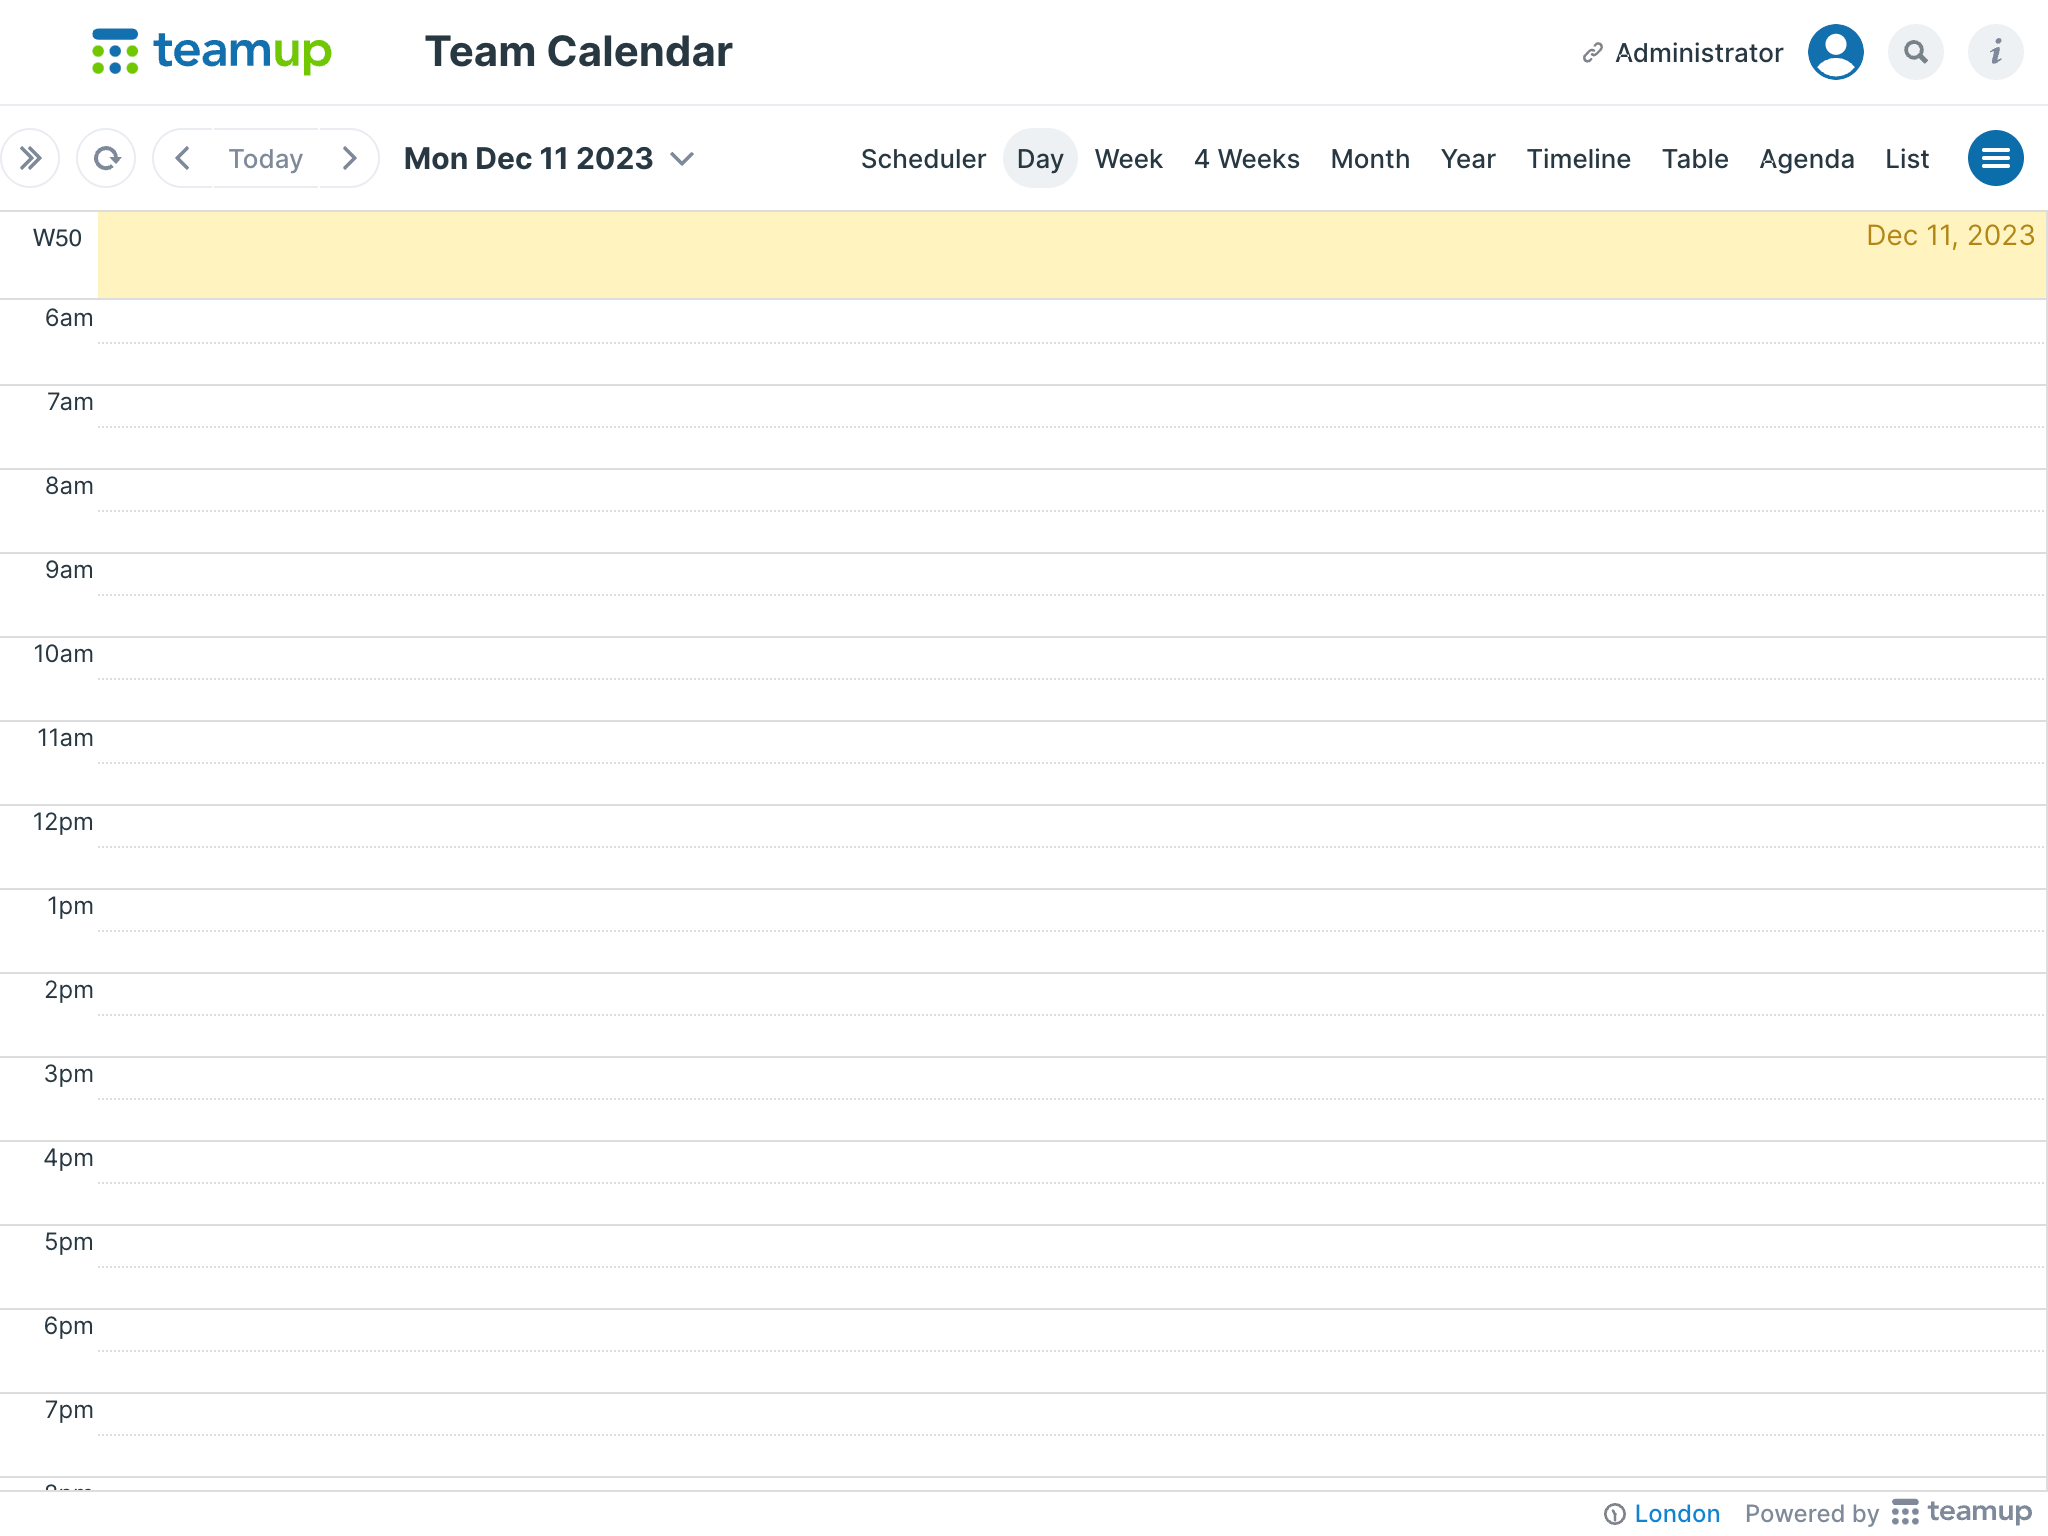Open the date picker via Mon Dec 11 chevron
This screenshot has width=2048, height=1536.
click(683, 158)
